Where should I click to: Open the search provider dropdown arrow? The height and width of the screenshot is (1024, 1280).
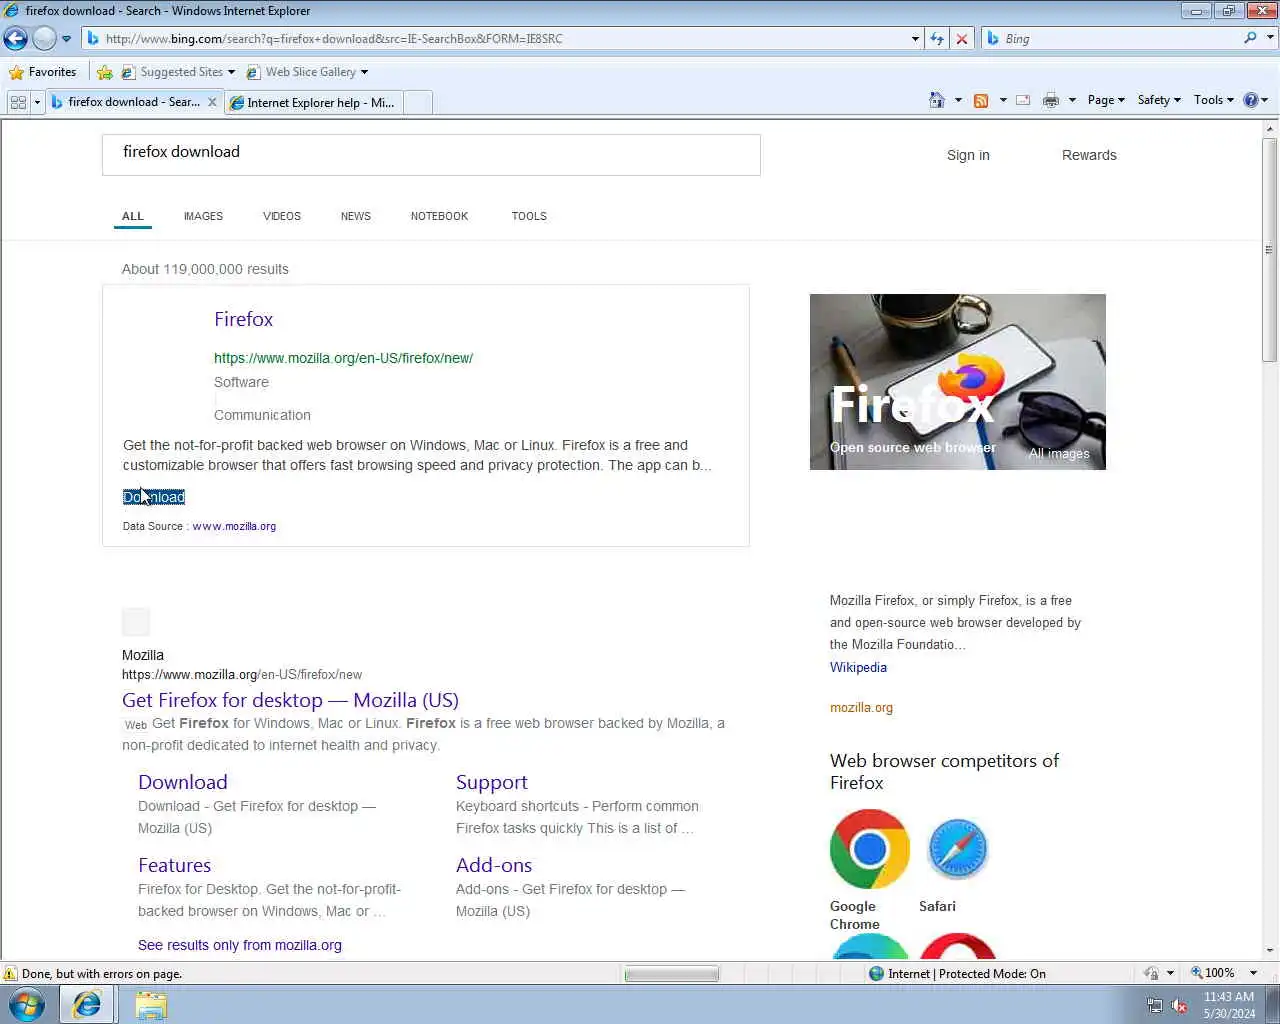[x=1271, y=38]
